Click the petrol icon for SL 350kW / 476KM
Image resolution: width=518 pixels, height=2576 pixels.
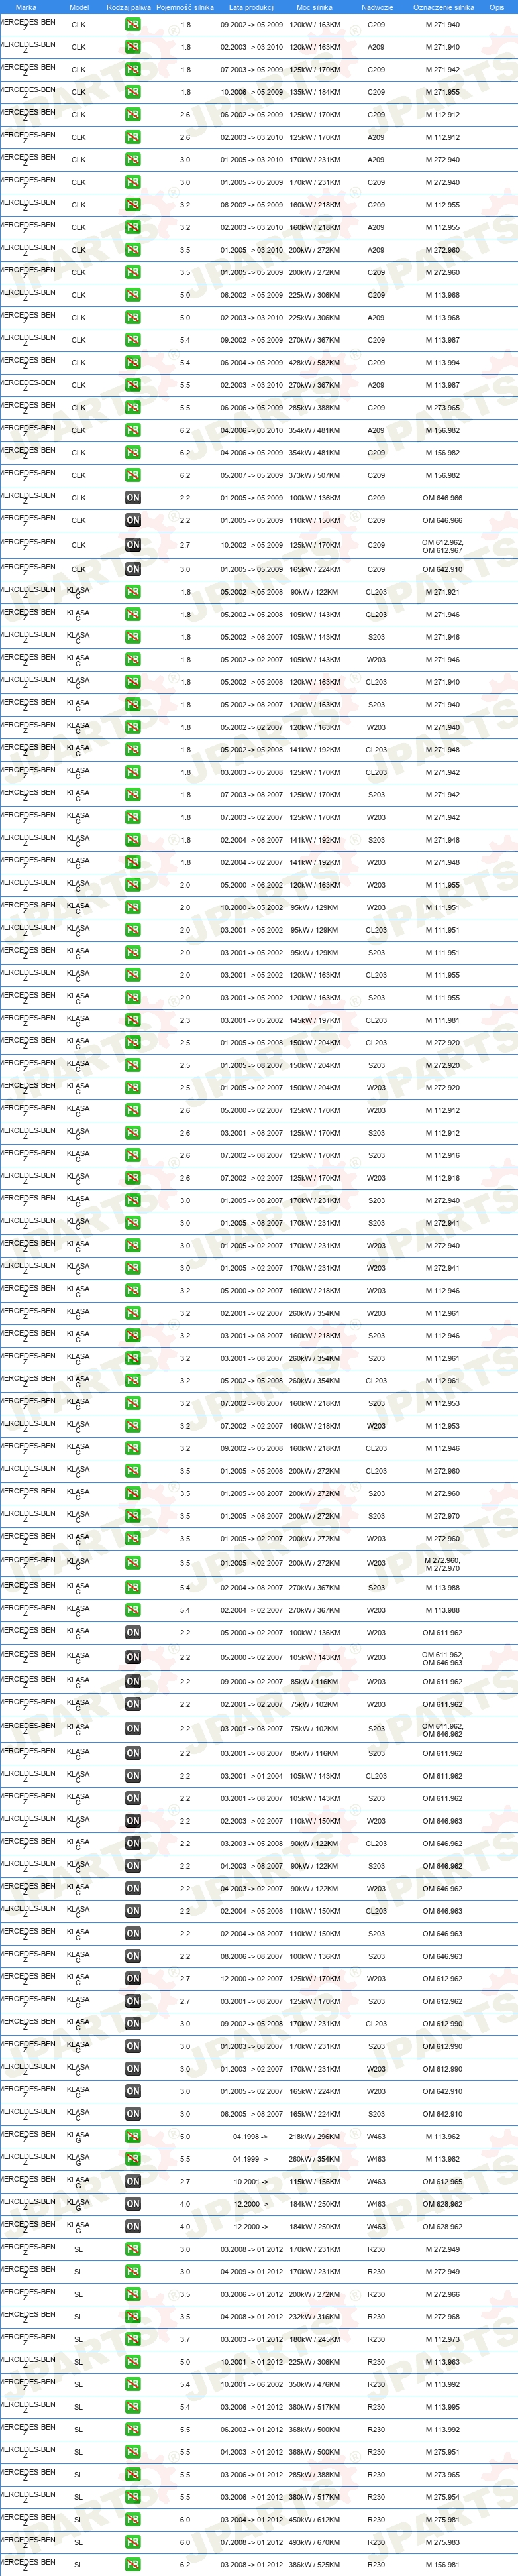click(133, 2384)
